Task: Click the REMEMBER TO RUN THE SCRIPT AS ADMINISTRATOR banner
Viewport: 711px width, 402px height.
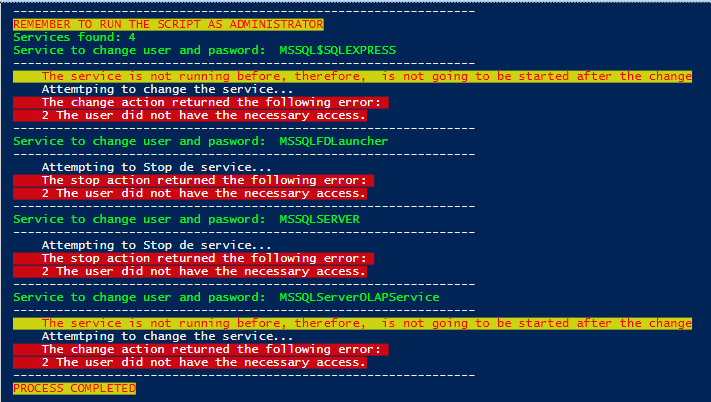Action: point(168,24)
